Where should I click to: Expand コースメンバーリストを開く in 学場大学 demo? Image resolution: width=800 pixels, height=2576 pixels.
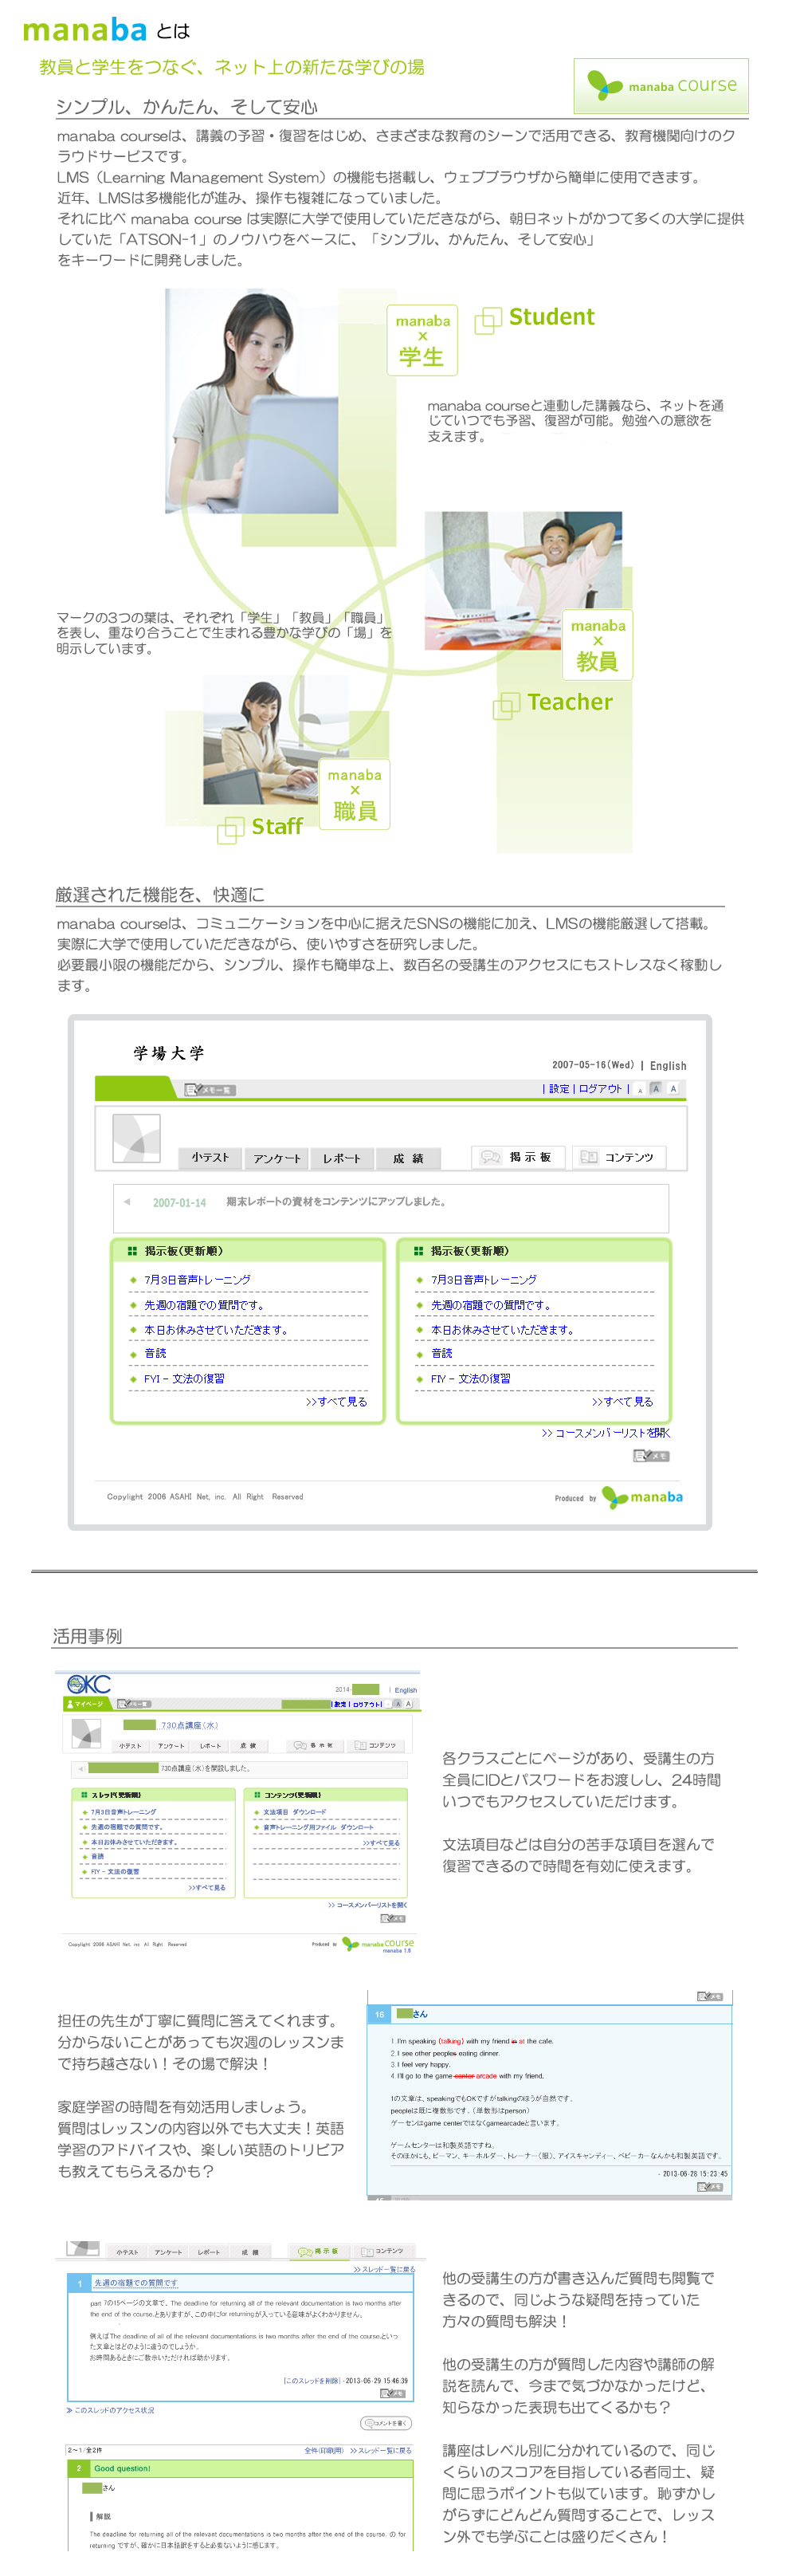click(606, 1433)
